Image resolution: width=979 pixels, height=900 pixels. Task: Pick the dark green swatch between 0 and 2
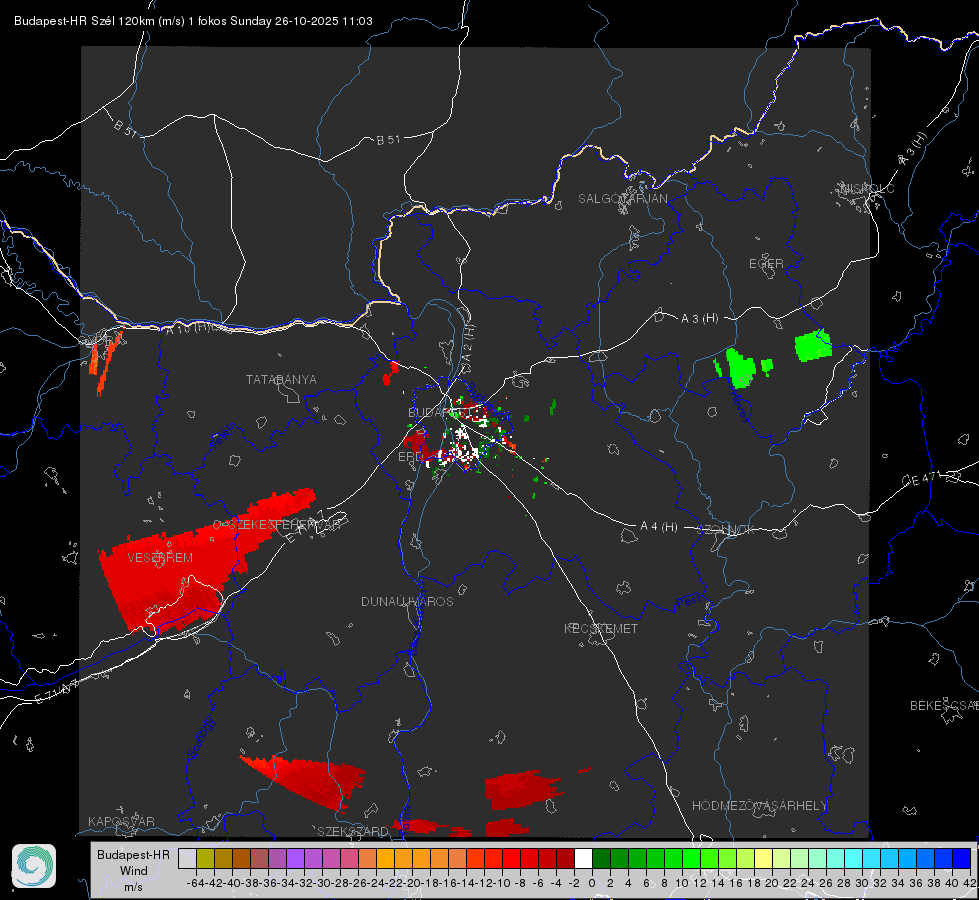[x=601, y=858]
